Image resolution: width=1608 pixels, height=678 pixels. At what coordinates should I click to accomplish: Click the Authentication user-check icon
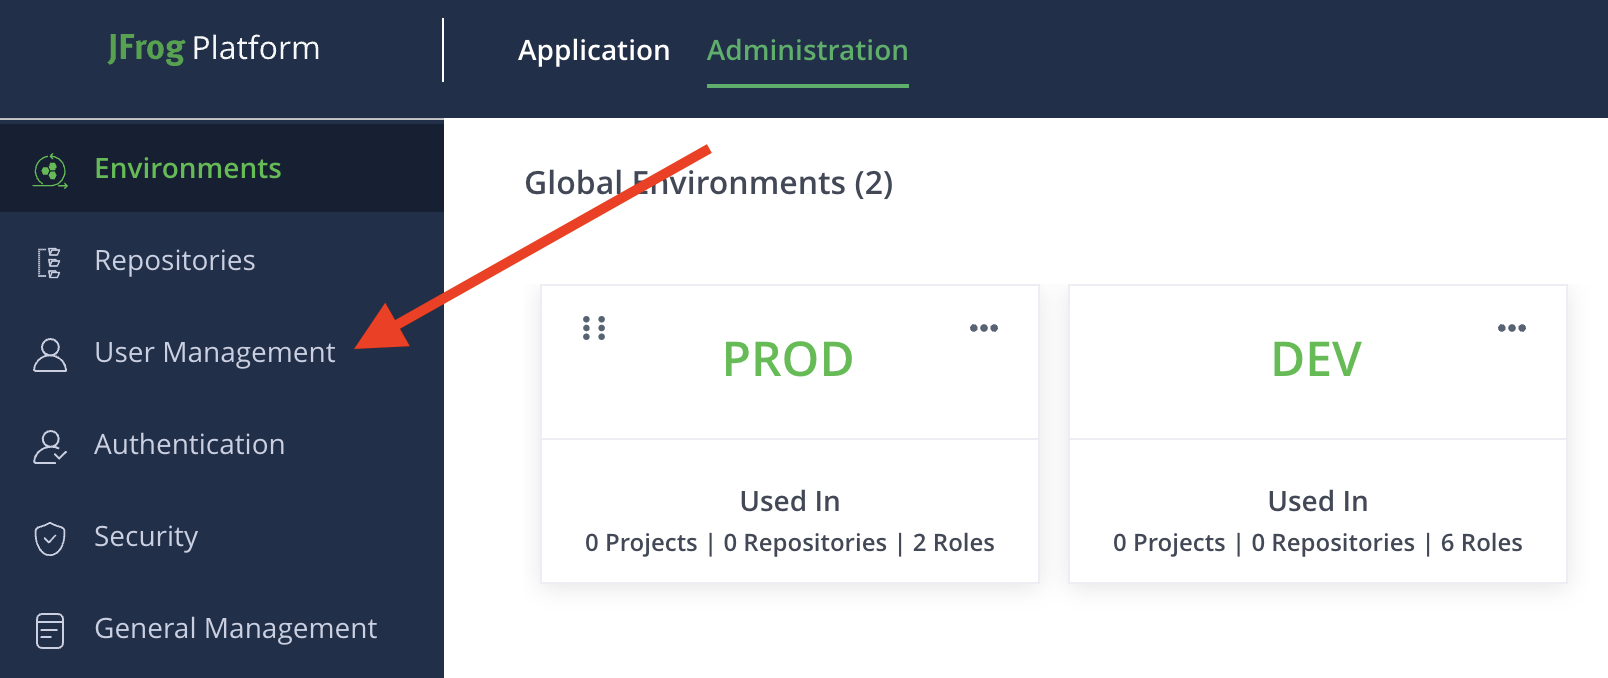point(50,446)
